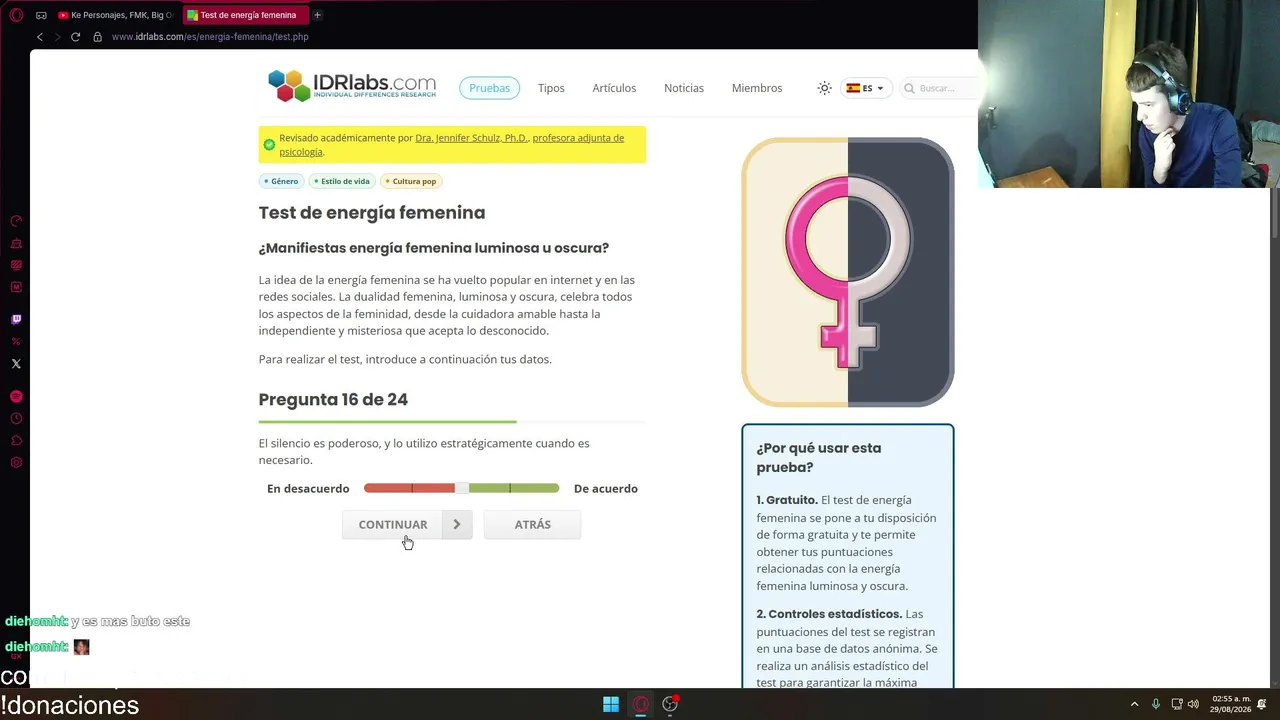1280x720 pixels.
Task: Open History from the clock sidebar icon
Action: coord(16,419)
